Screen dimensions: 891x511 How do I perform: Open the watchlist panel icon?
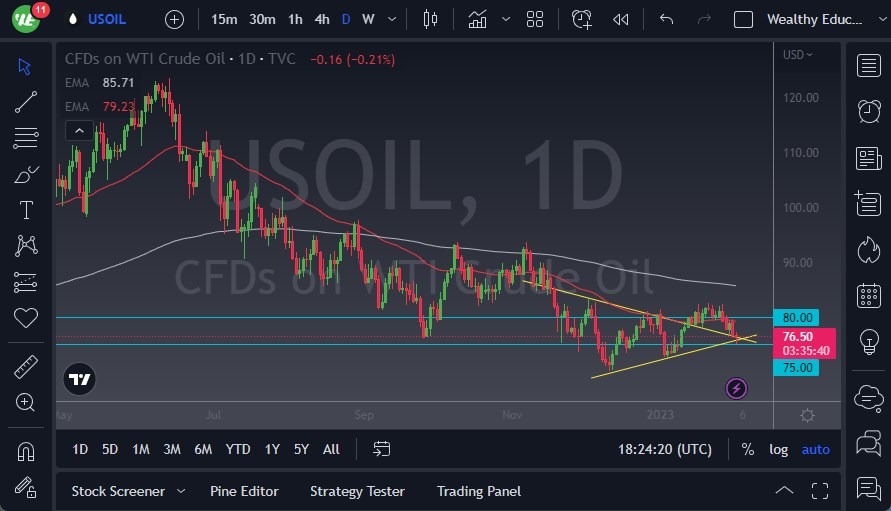(x=868, y=66)
